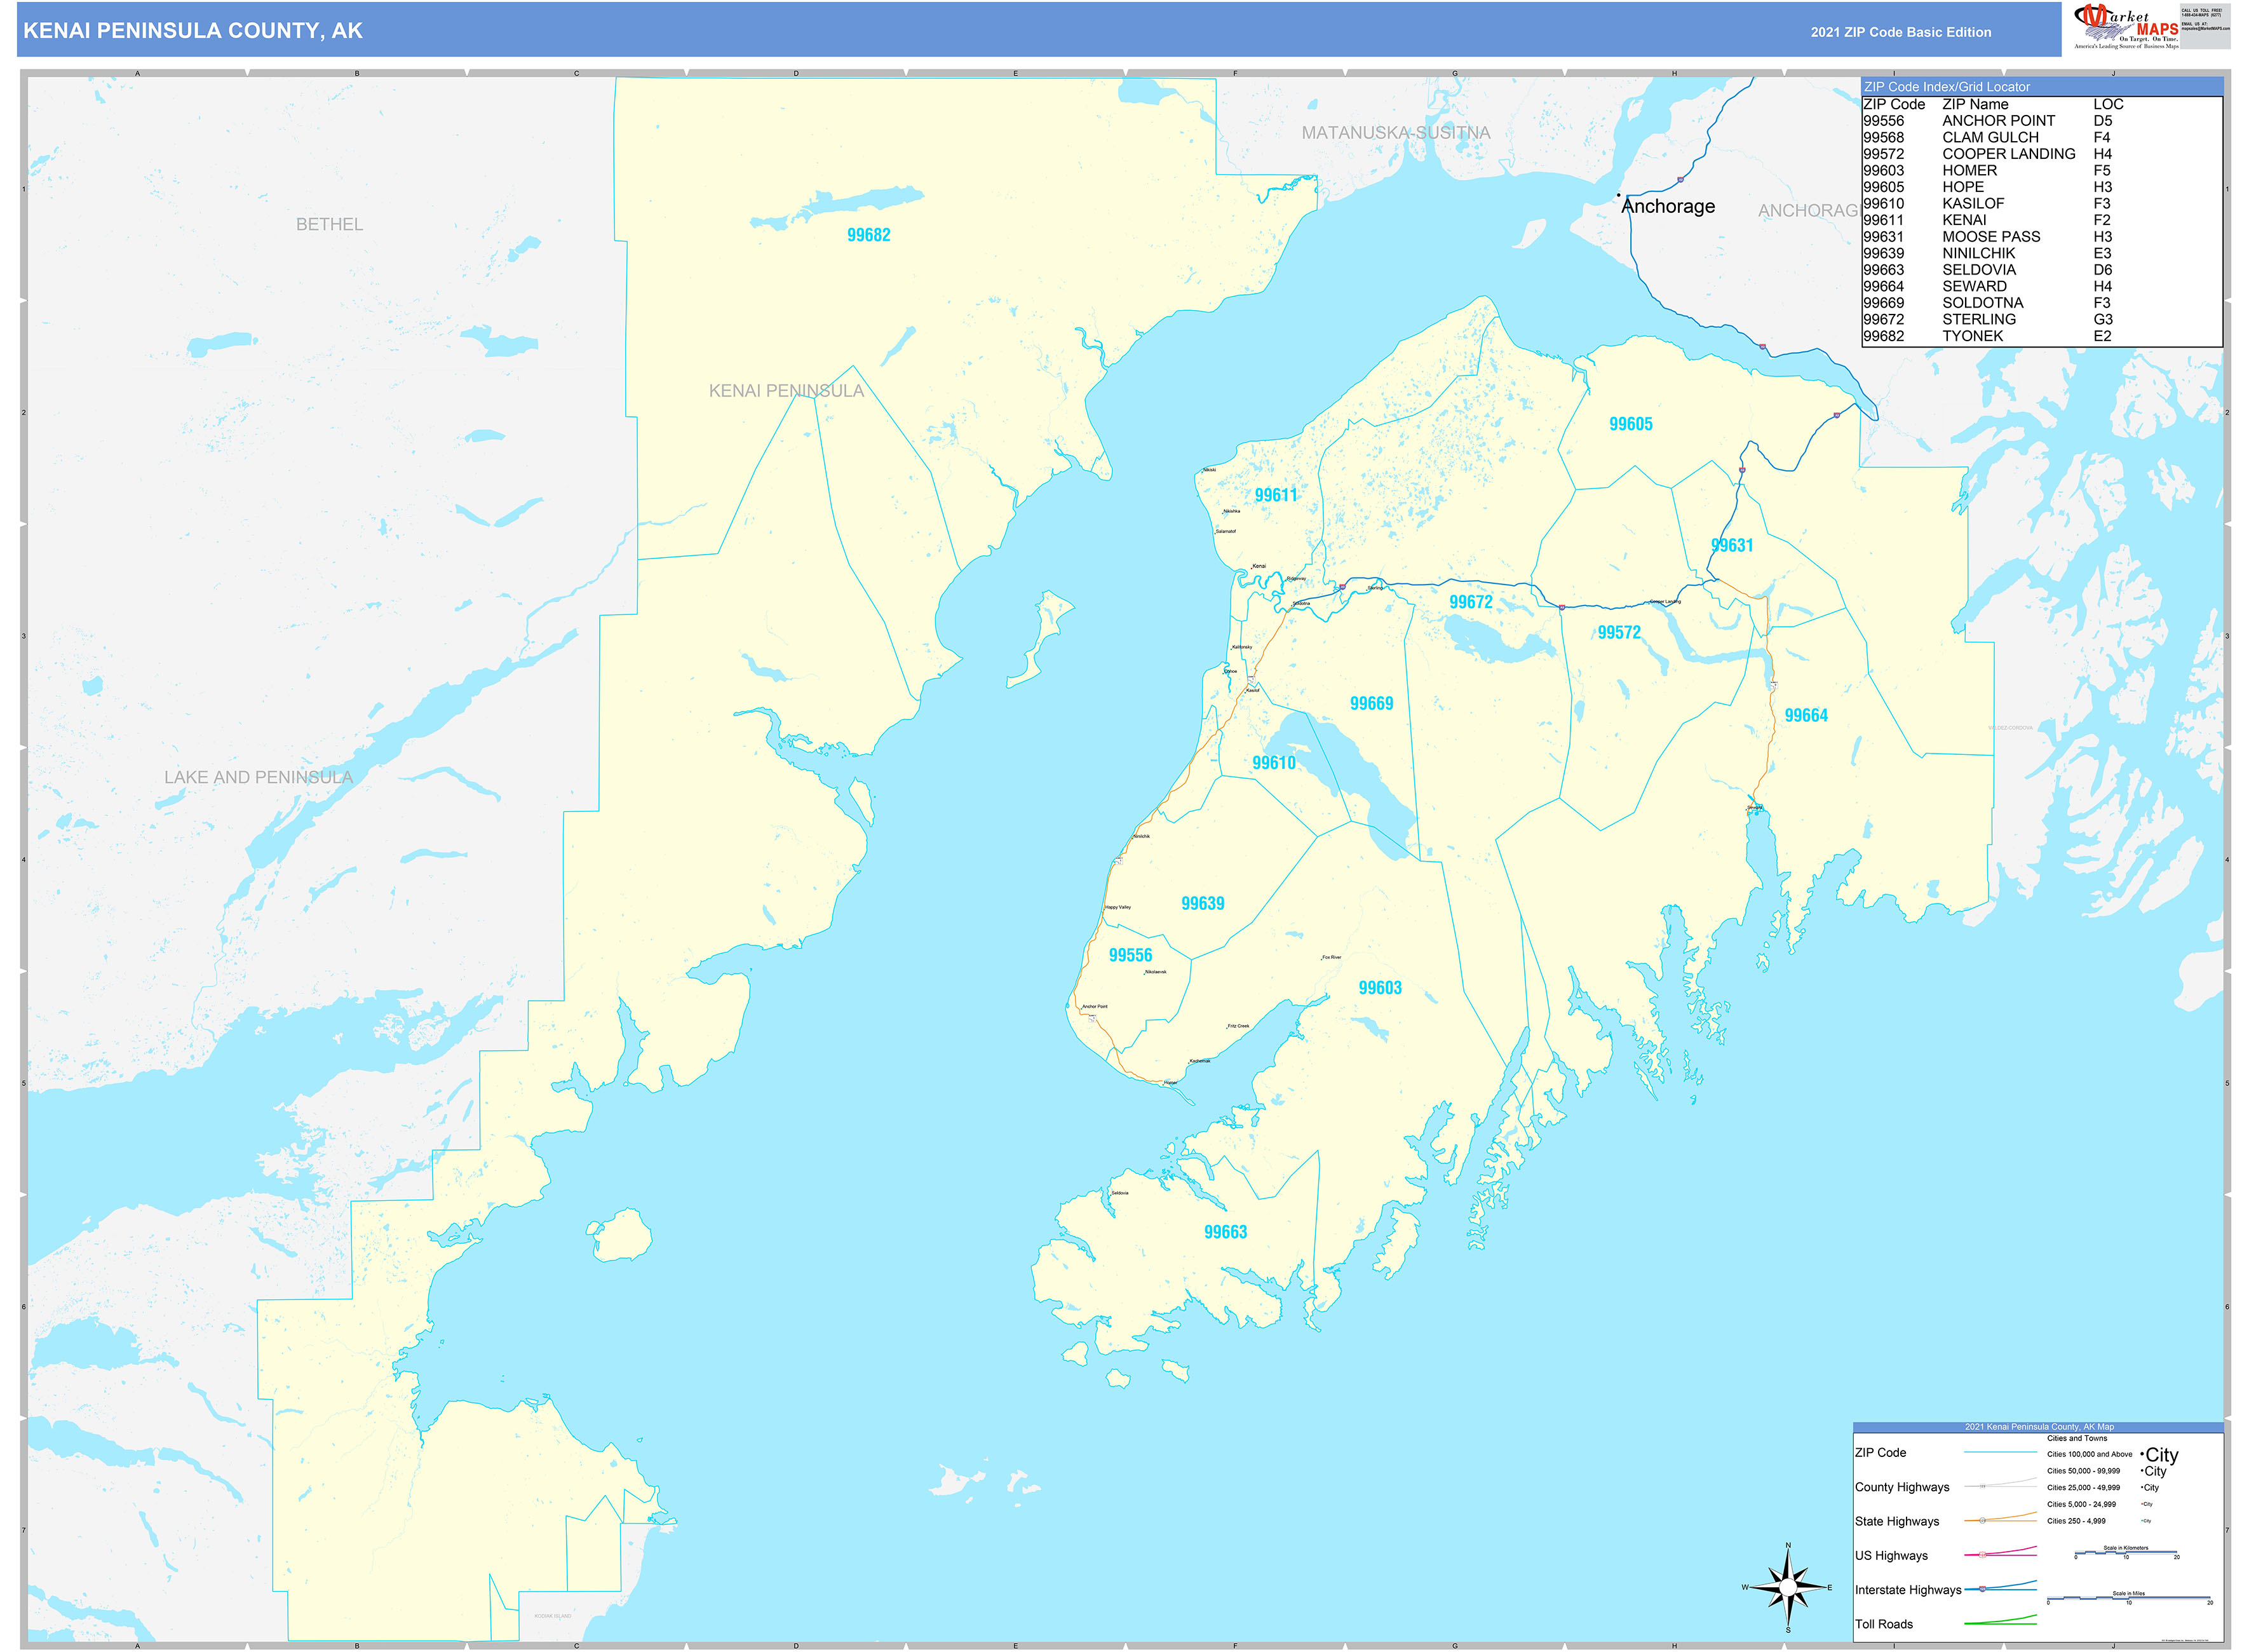Select the ZIP Code boundary line sample in legend
The height and width of the screenshot is (1652, 2242).
click(2001, 1453)
